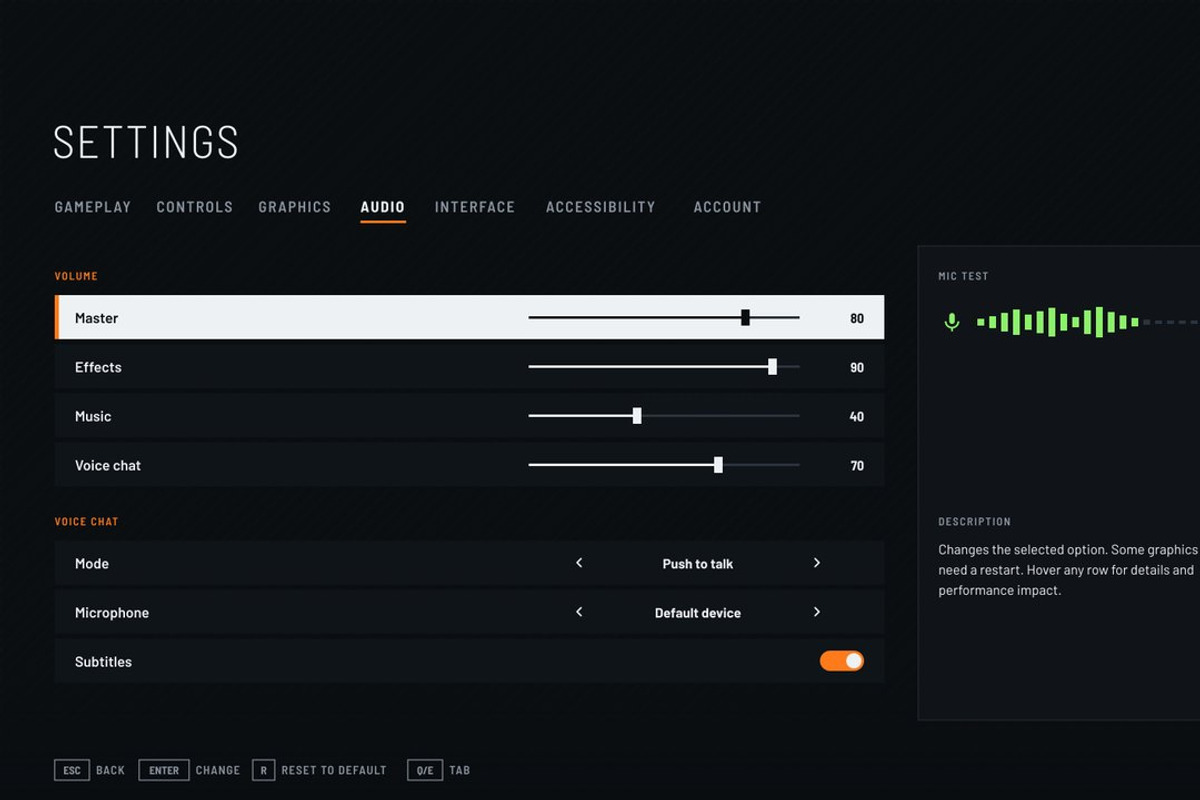Click the Q/E key icon
This screenshot has height=800, width=1200.
(425, 770)
